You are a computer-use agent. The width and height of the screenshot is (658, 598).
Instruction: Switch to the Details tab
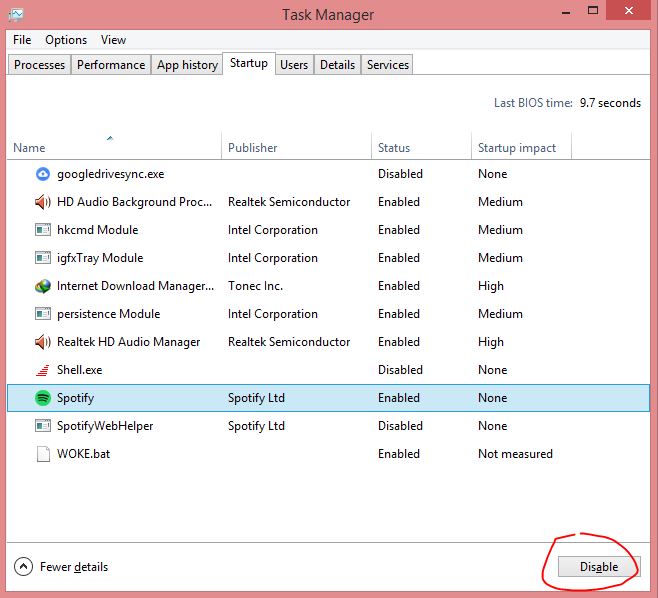[x=337, y=65]
